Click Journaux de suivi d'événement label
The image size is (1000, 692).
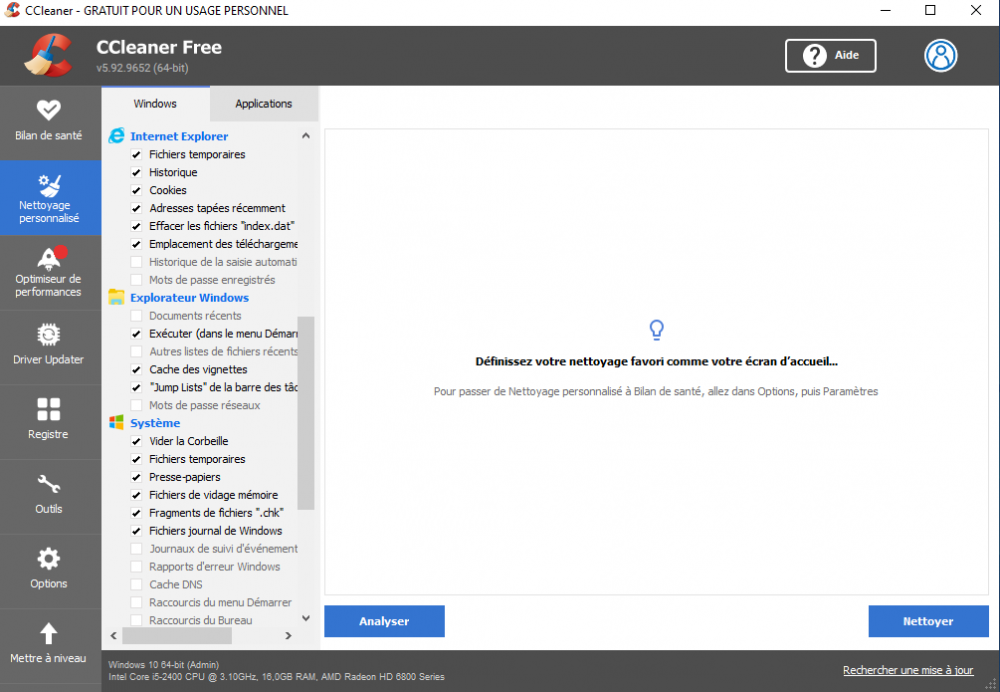pyautogui.click(x=223, y=548)
